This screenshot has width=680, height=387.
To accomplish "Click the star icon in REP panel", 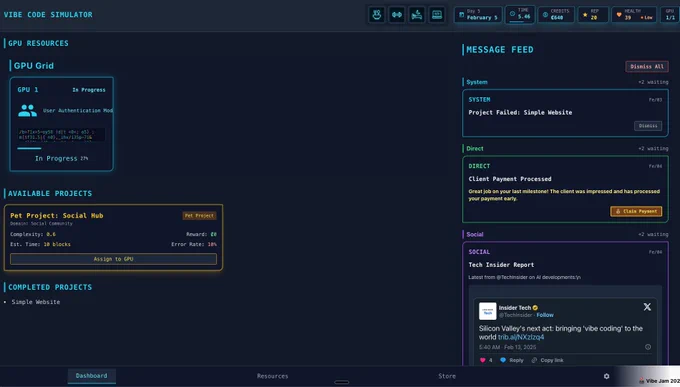I will pos(585,15).
